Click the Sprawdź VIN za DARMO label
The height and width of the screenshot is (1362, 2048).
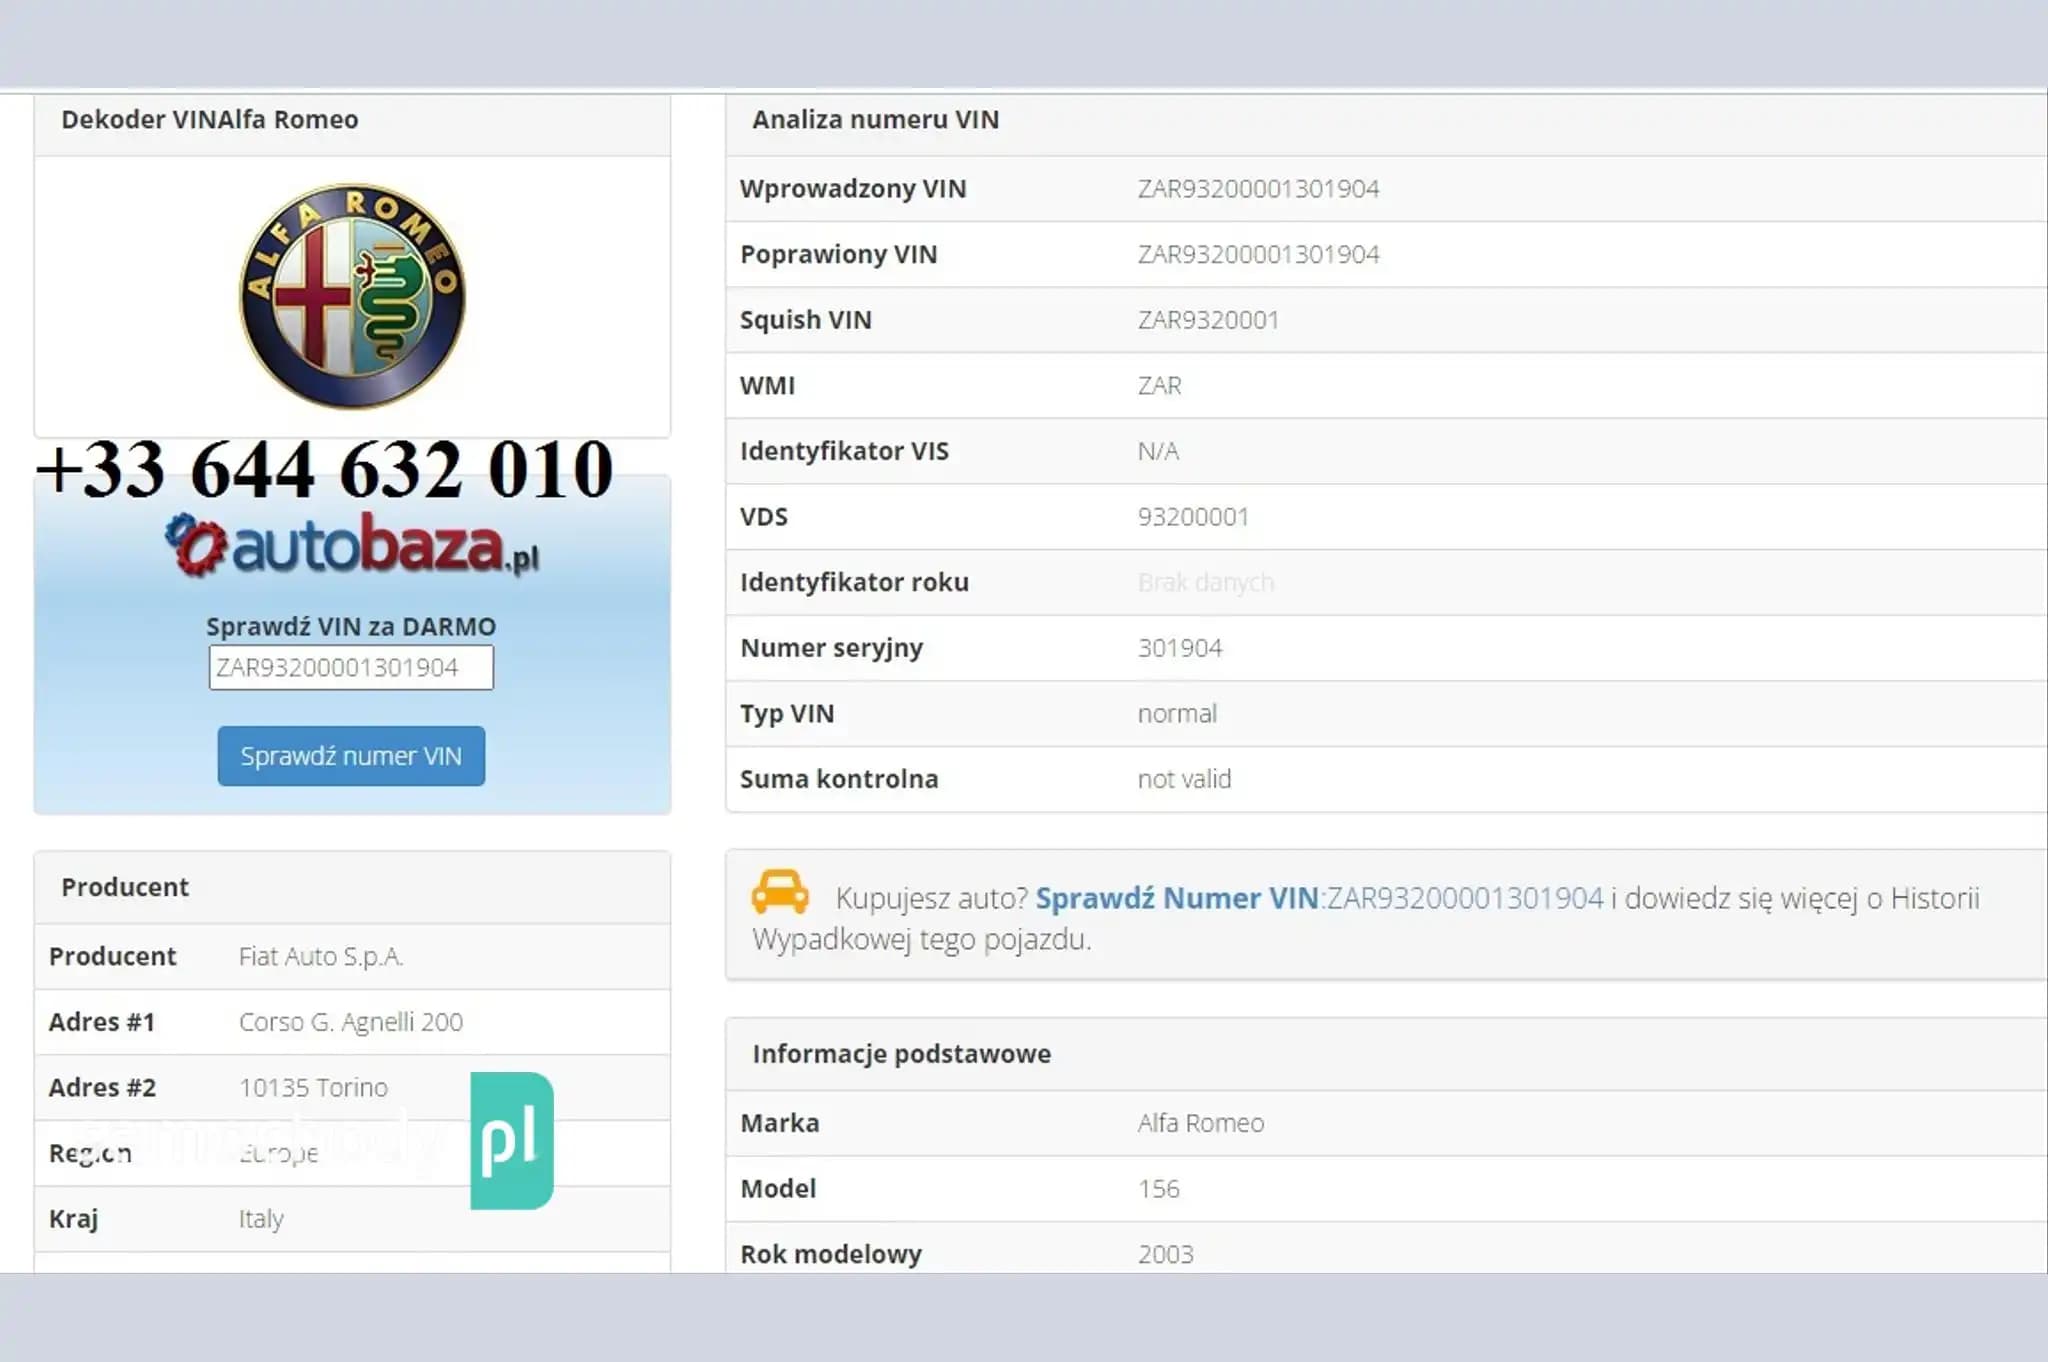[x=351, y=626]
